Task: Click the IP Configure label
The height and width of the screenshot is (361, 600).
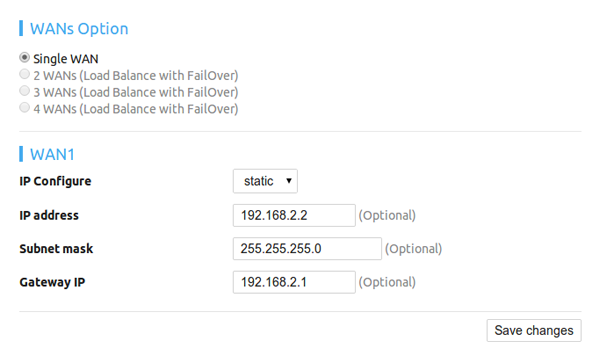Action: click(55, 181)
